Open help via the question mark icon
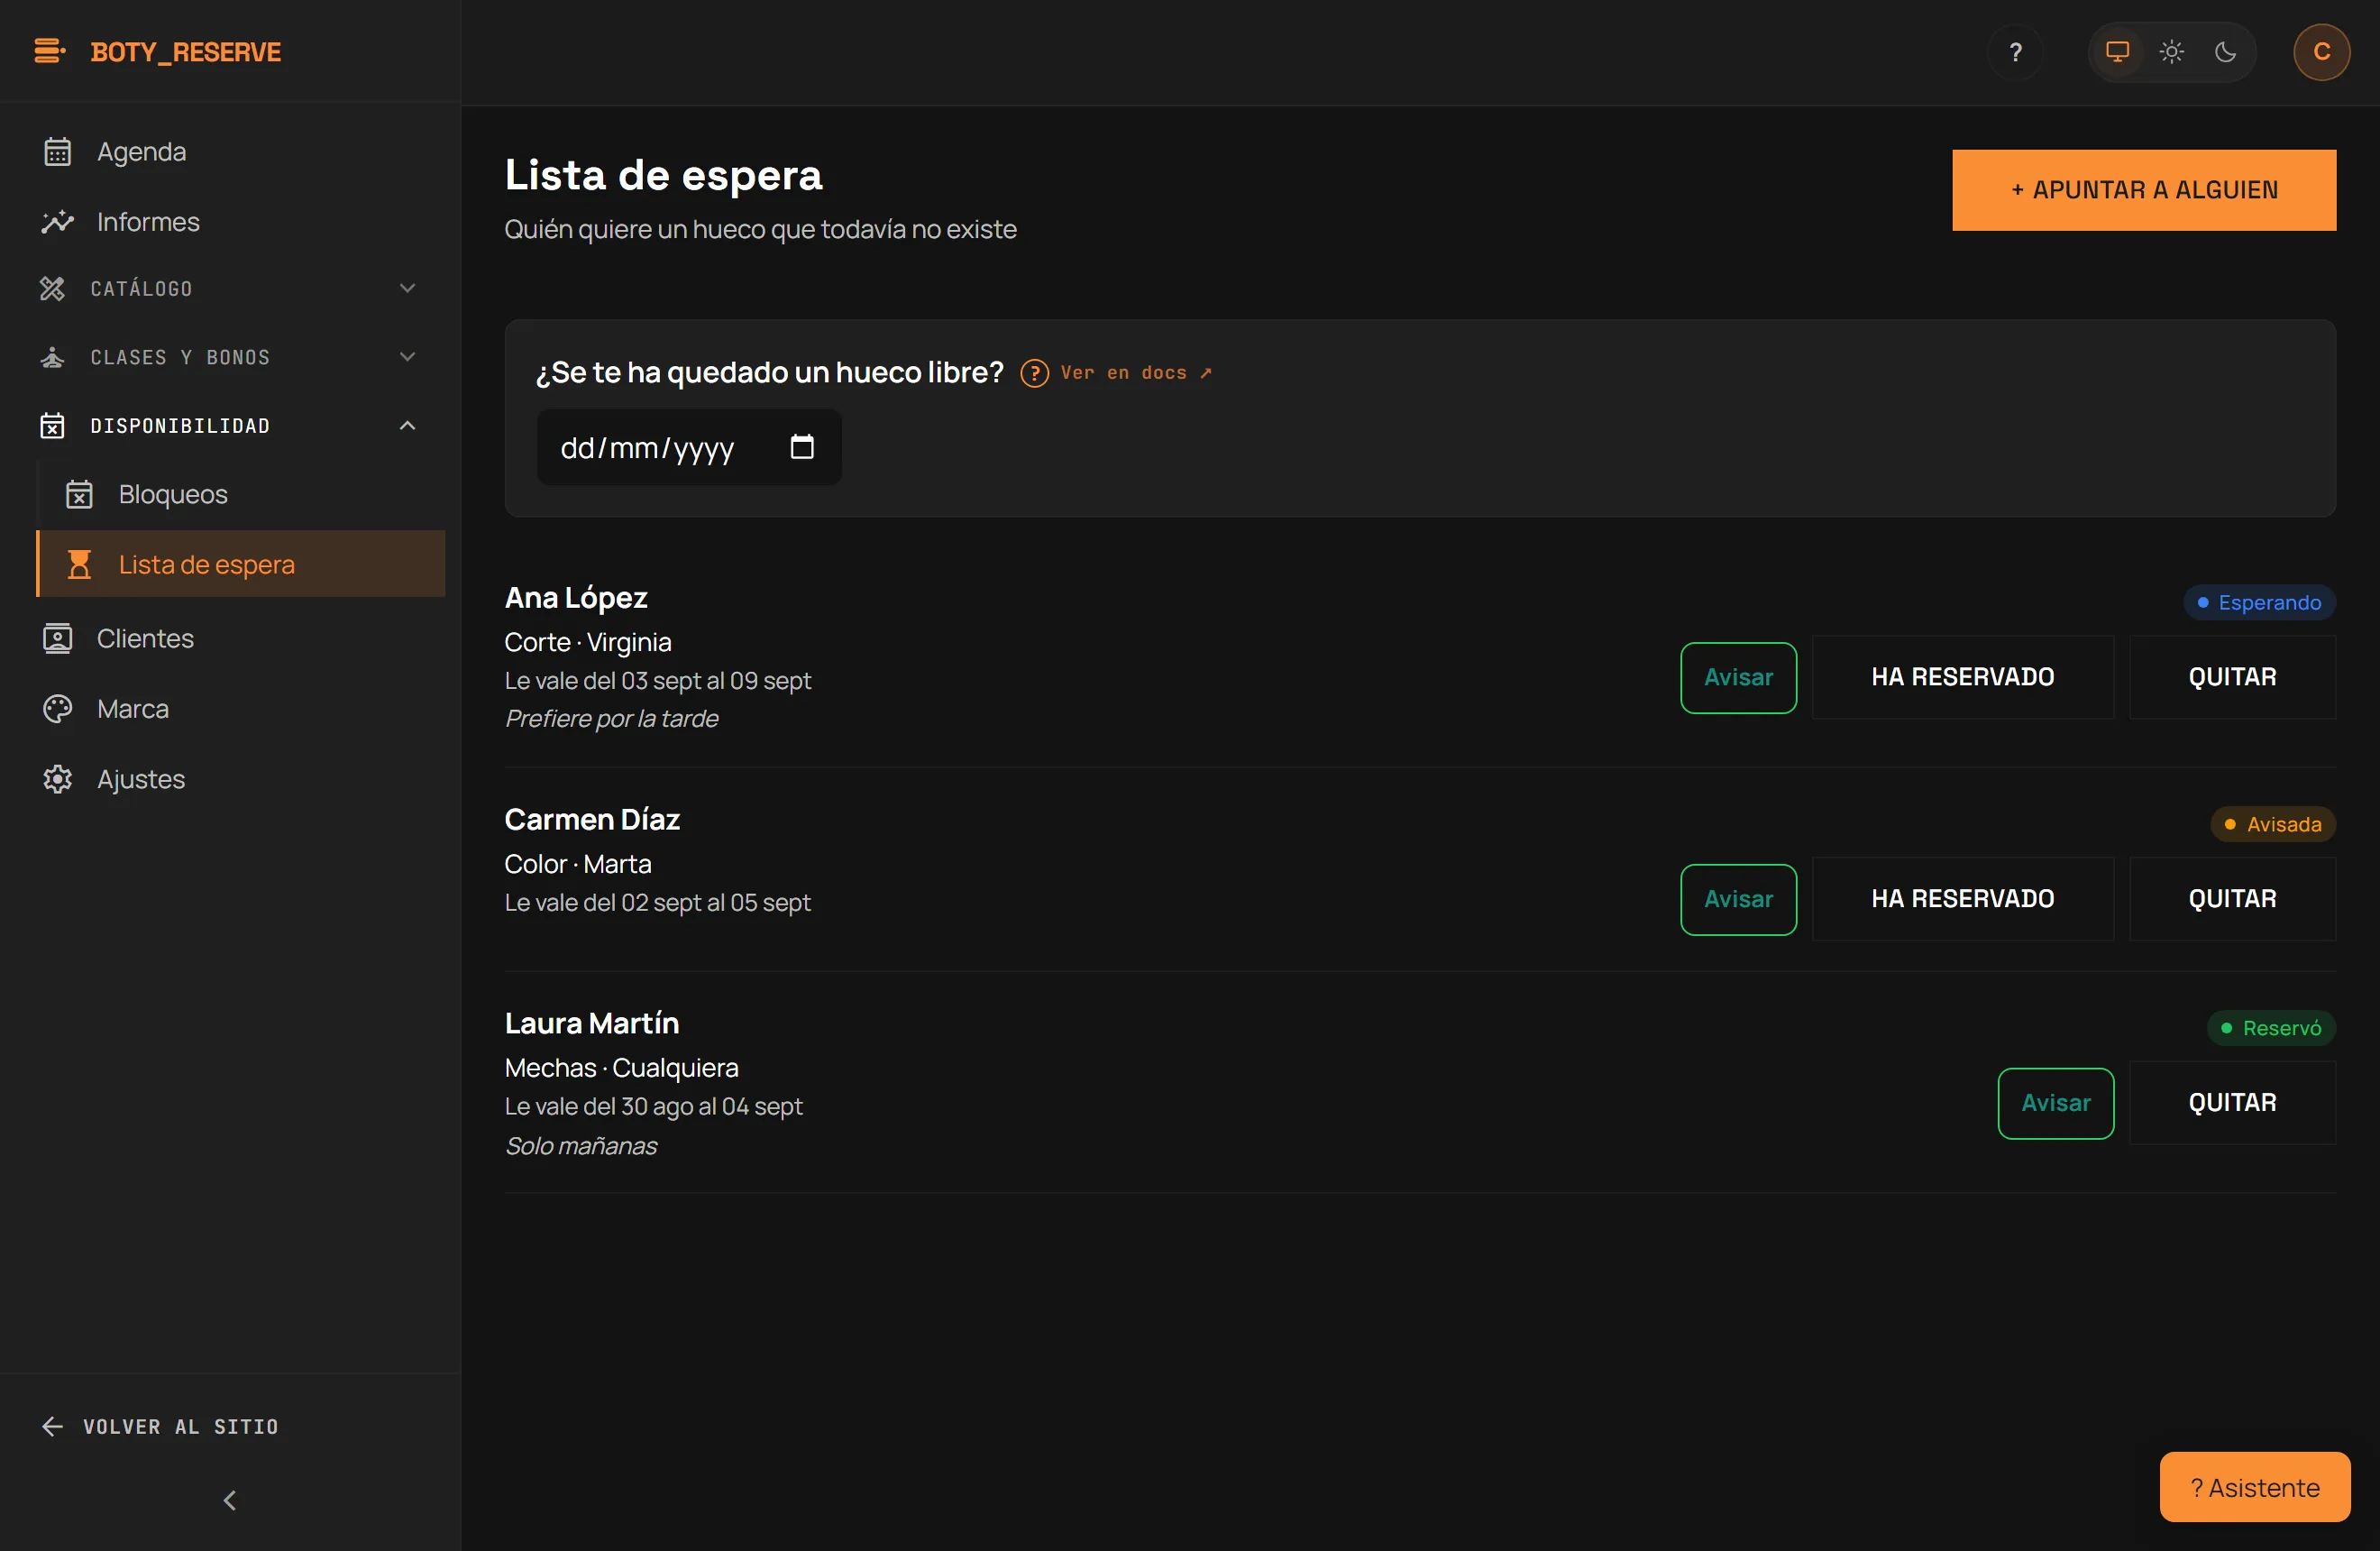This screenshot has height=1551, width=2380. (x=2015, y=52)
